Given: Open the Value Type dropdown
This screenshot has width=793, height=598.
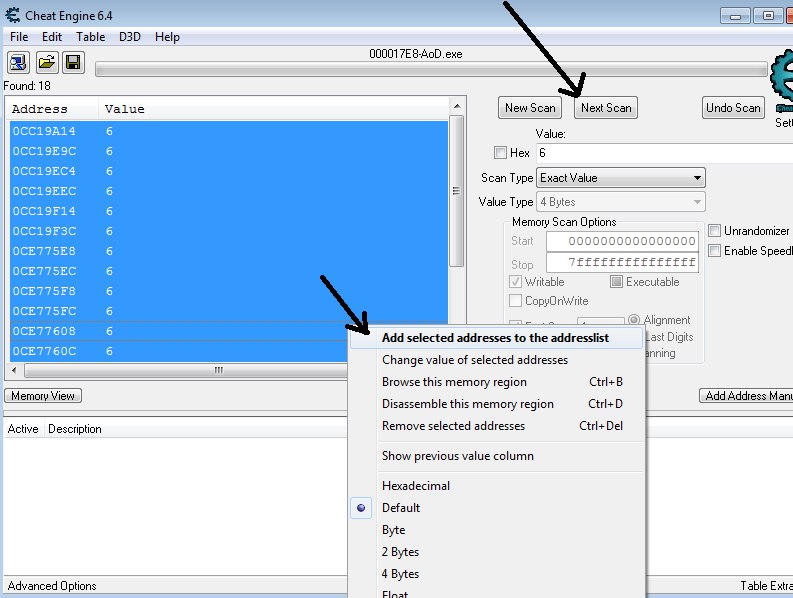Looking at the screenshot, I should [x=621, y=202].
